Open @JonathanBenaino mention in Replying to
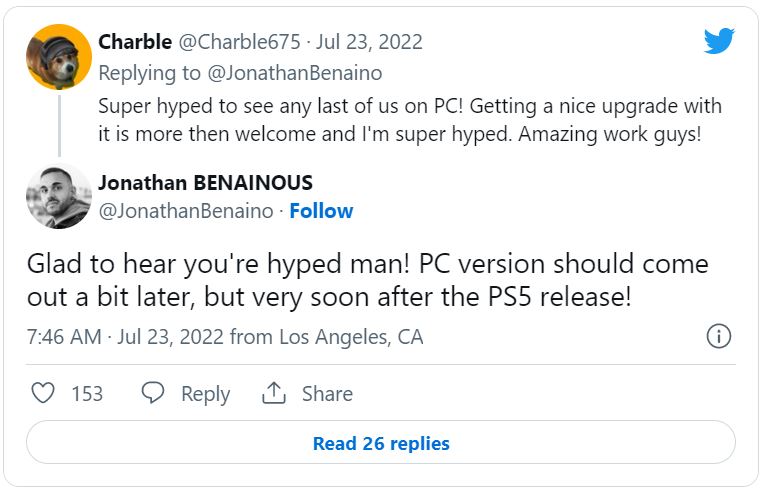This screenshot has width=761, height=490. pos(295,73)
